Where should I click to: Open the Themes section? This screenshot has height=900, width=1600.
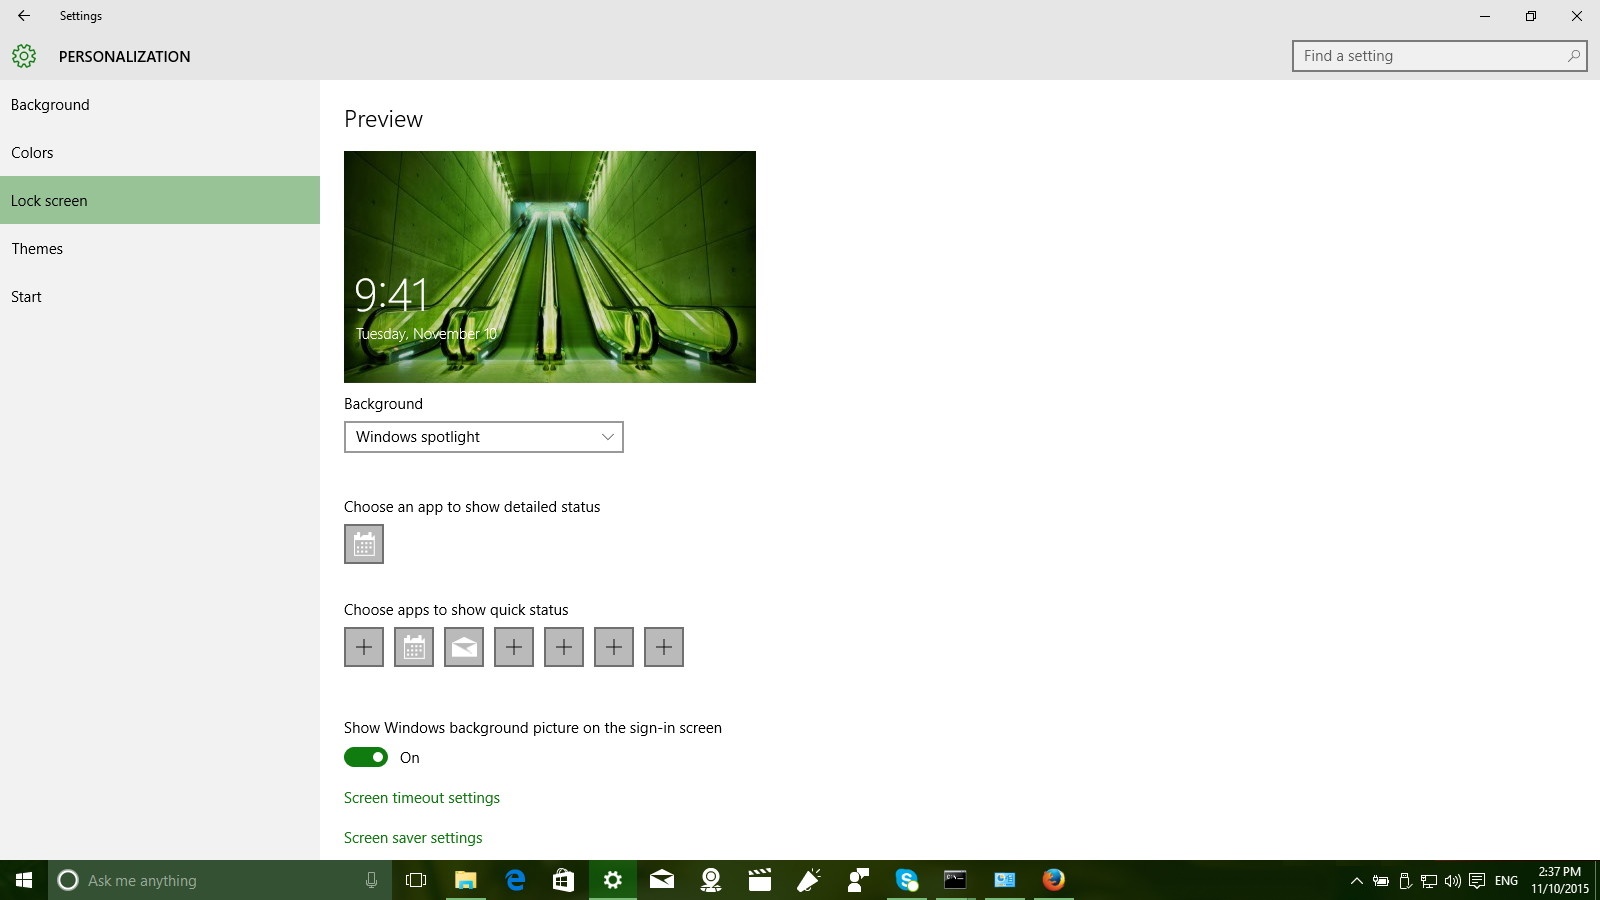160,249
